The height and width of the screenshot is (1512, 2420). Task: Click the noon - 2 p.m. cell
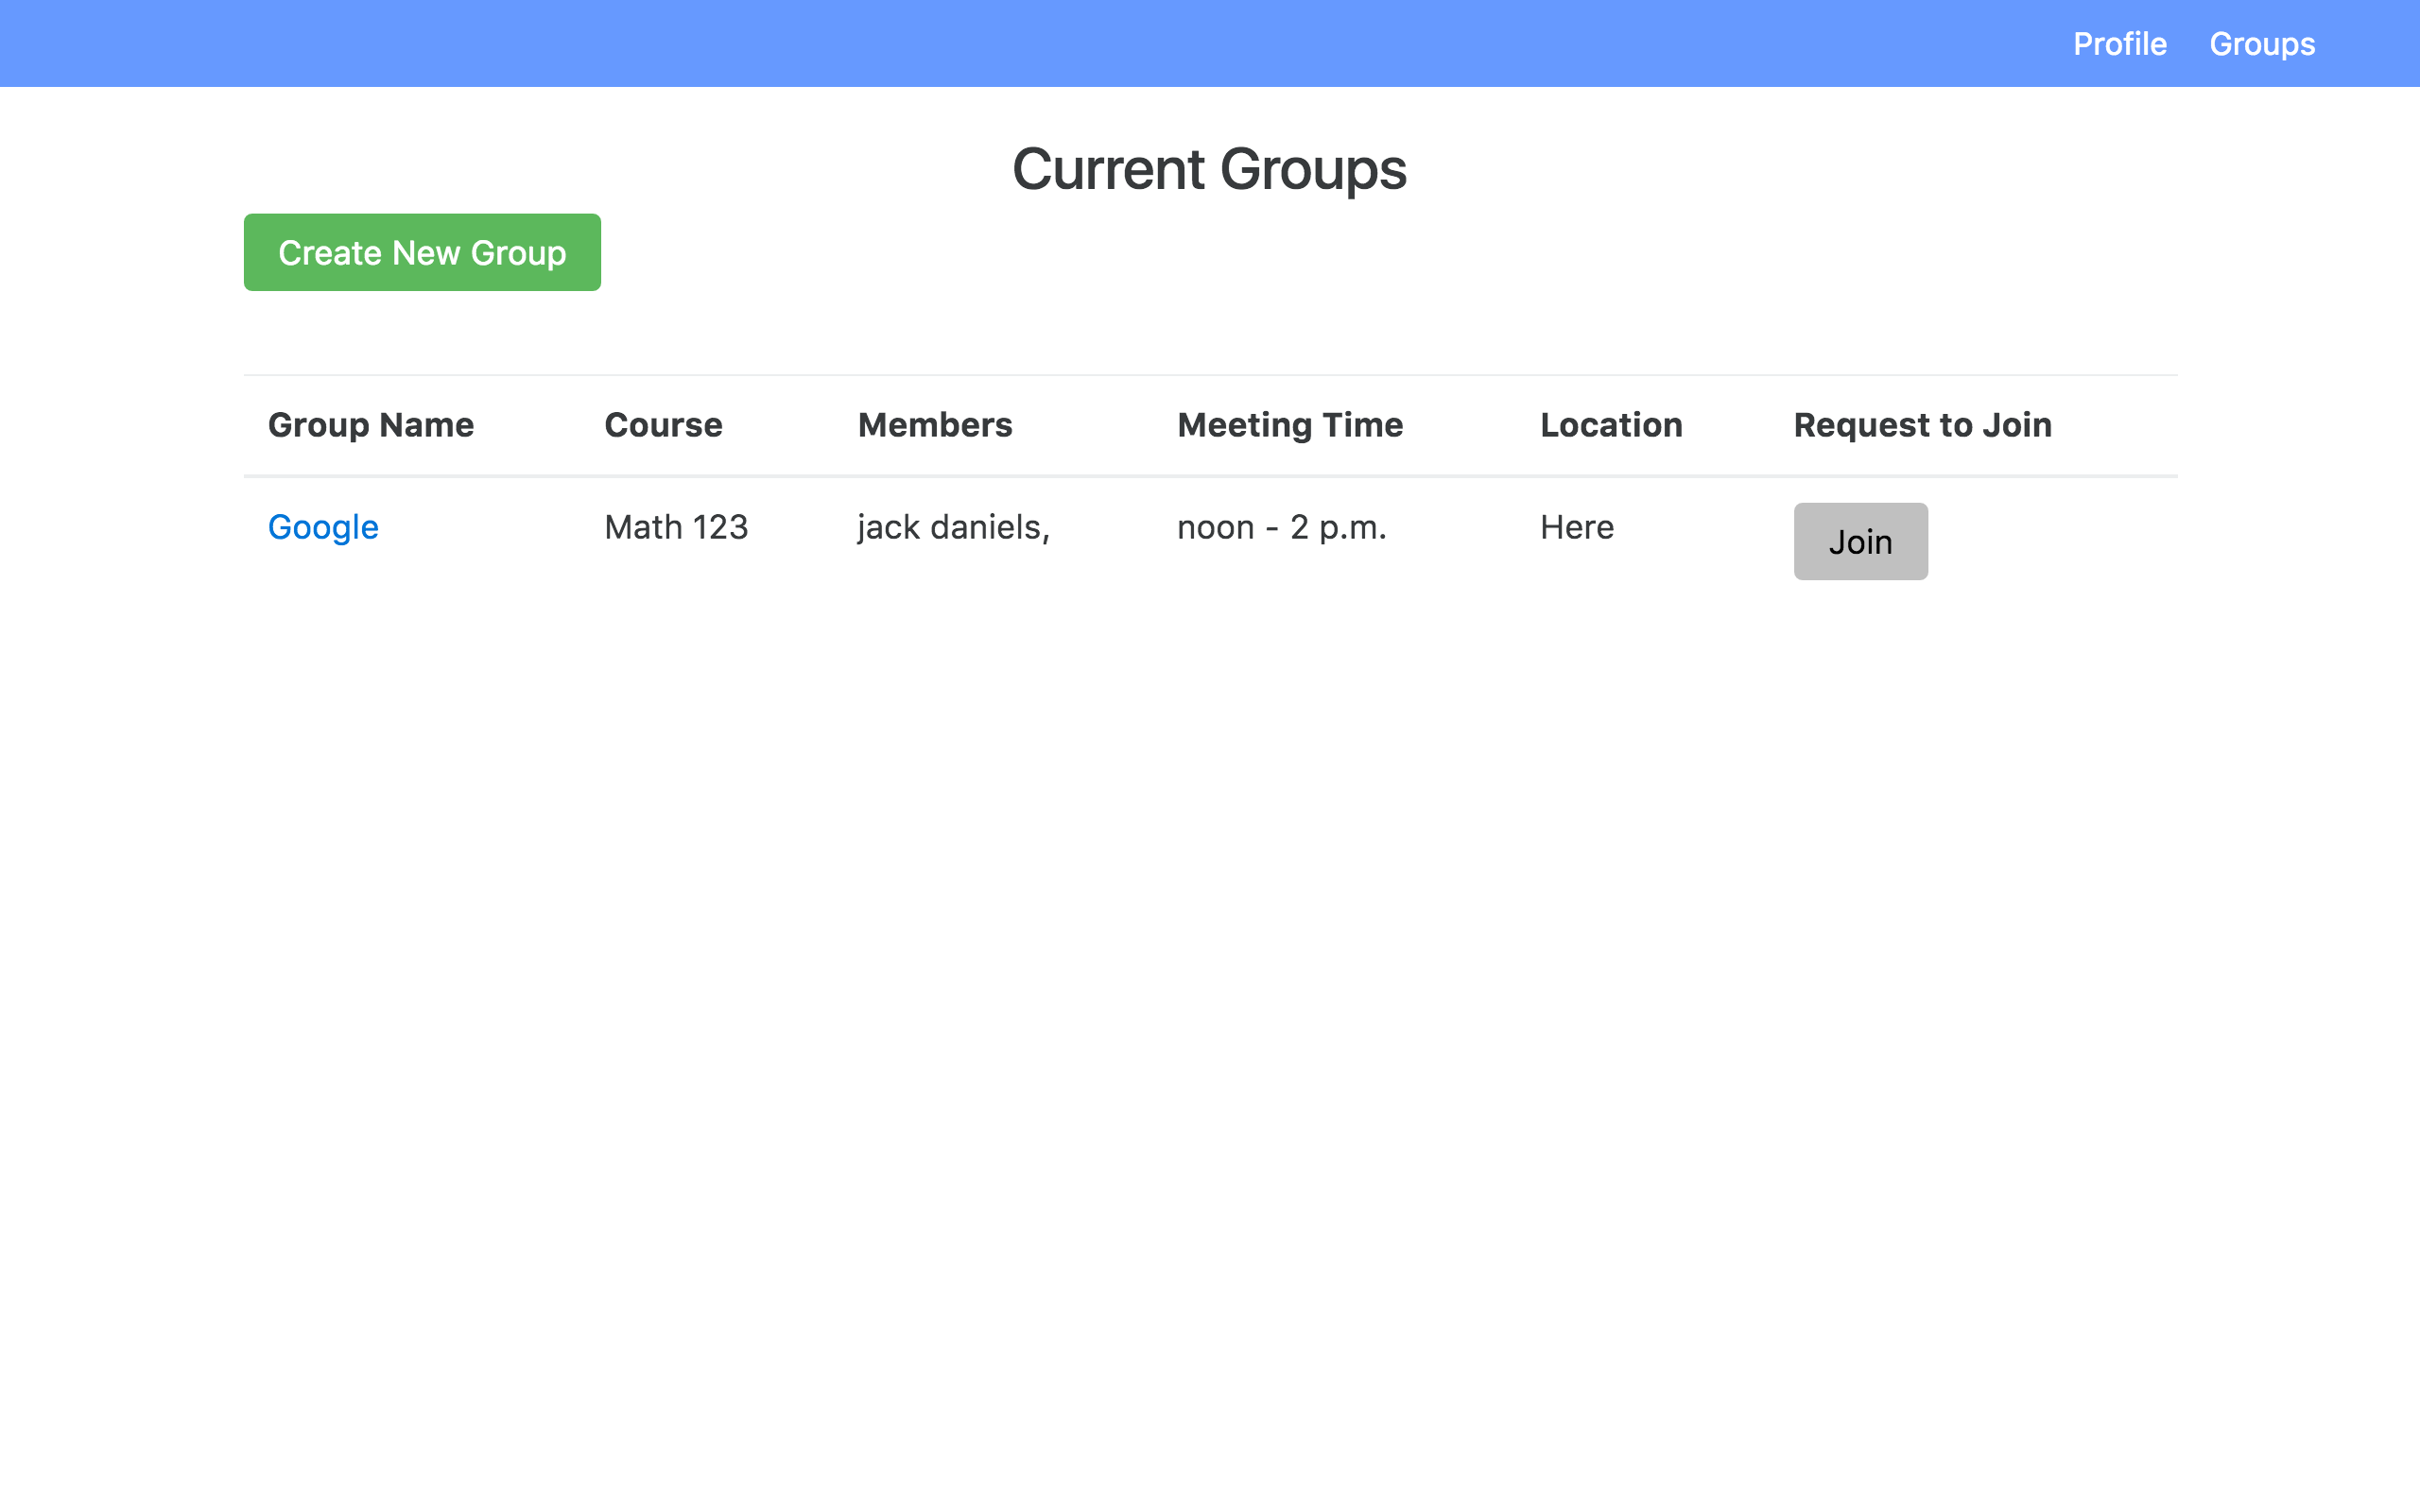tap(1281, 527)
